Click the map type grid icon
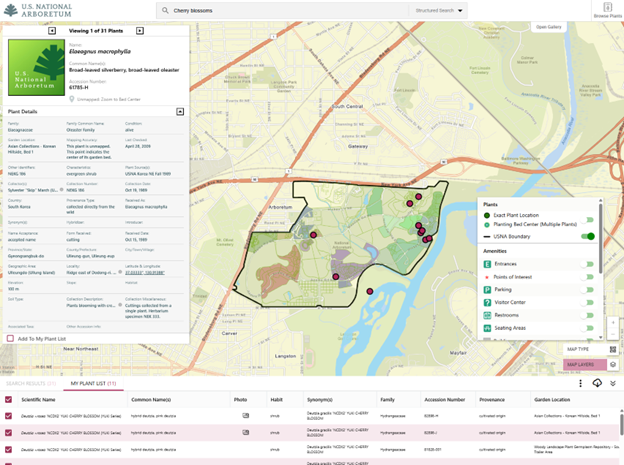Image resolution: width=624 pixels, height=465 pixels. tap(613, 349)
